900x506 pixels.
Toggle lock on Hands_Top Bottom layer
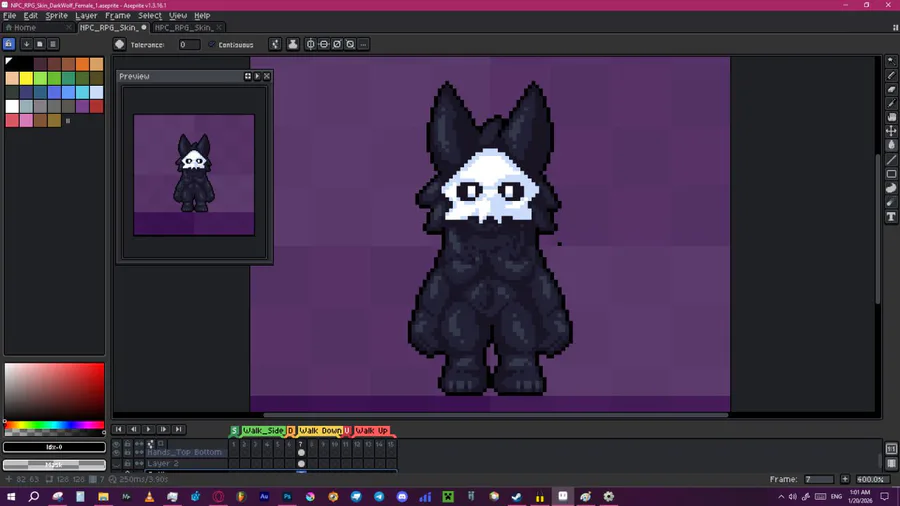pyautogui.click(x=127, y=452)
